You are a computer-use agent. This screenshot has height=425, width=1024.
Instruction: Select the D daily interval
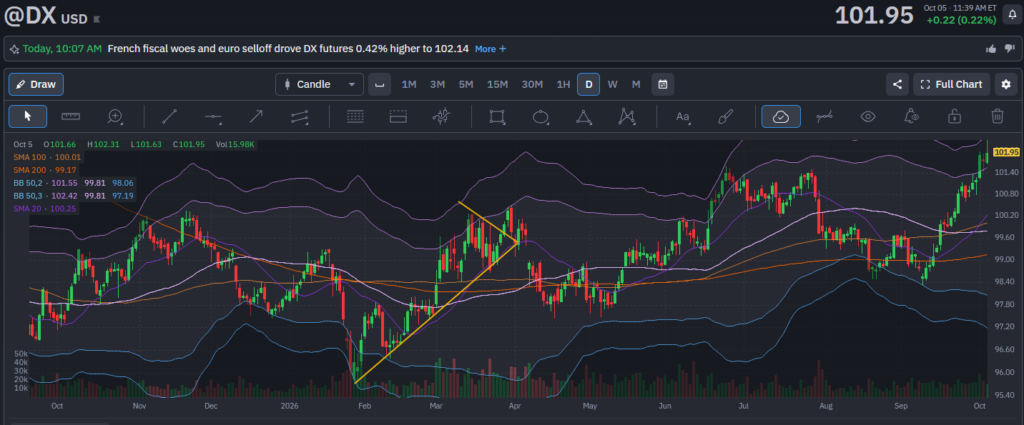[588, 84]
